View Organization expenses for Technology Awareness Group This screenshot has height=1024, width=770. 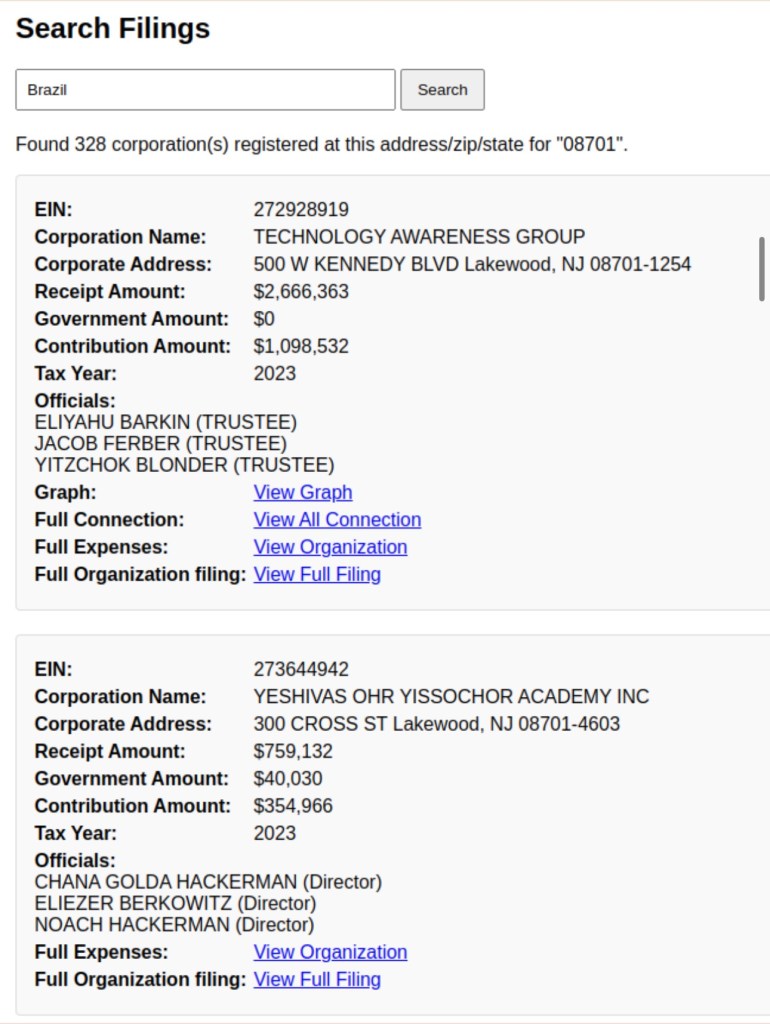[x=330, y=547]
